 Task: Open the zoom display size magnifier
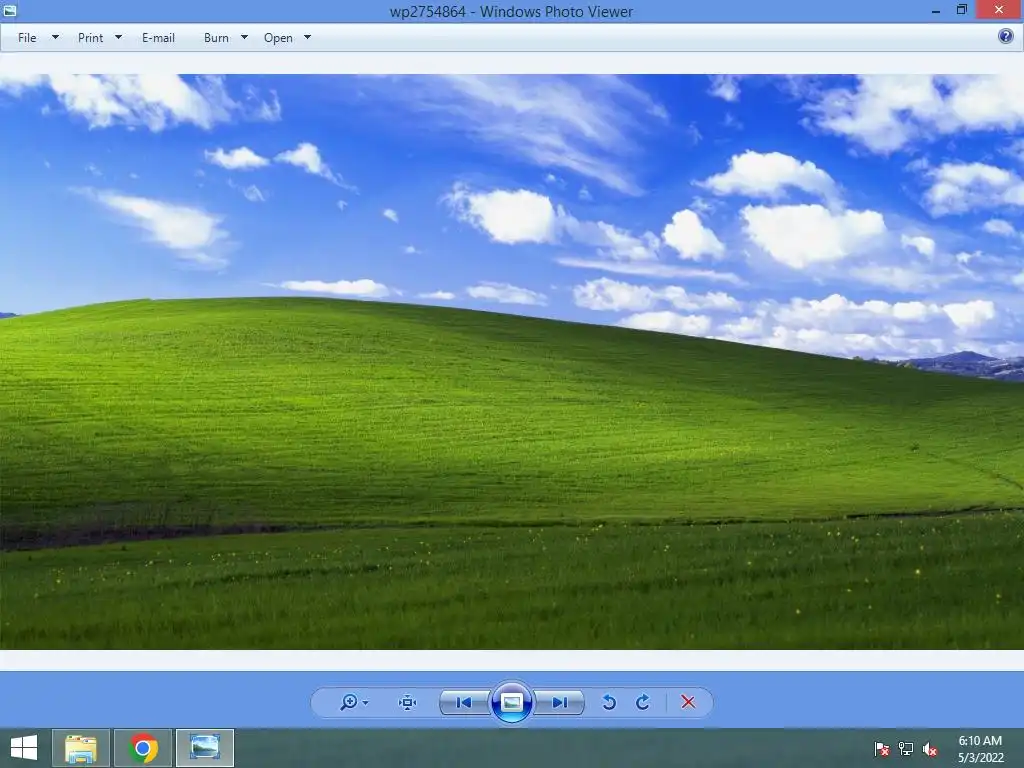click(x=349, y=702)
